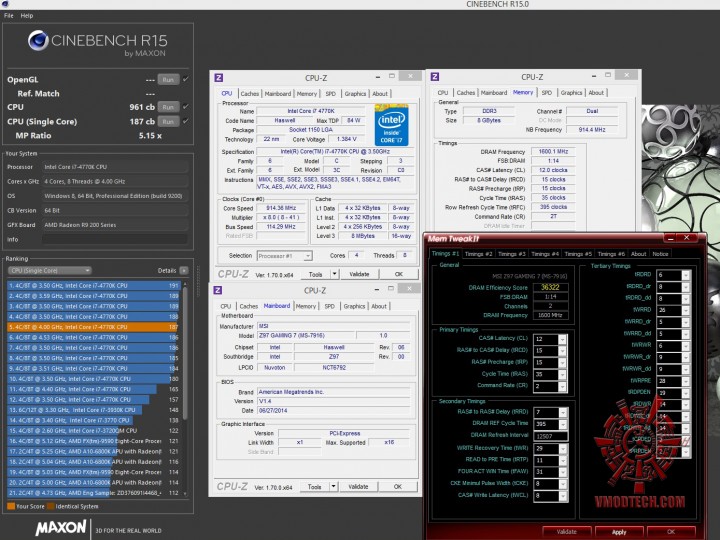Click BIOS date value 06/27/2014

333,411
